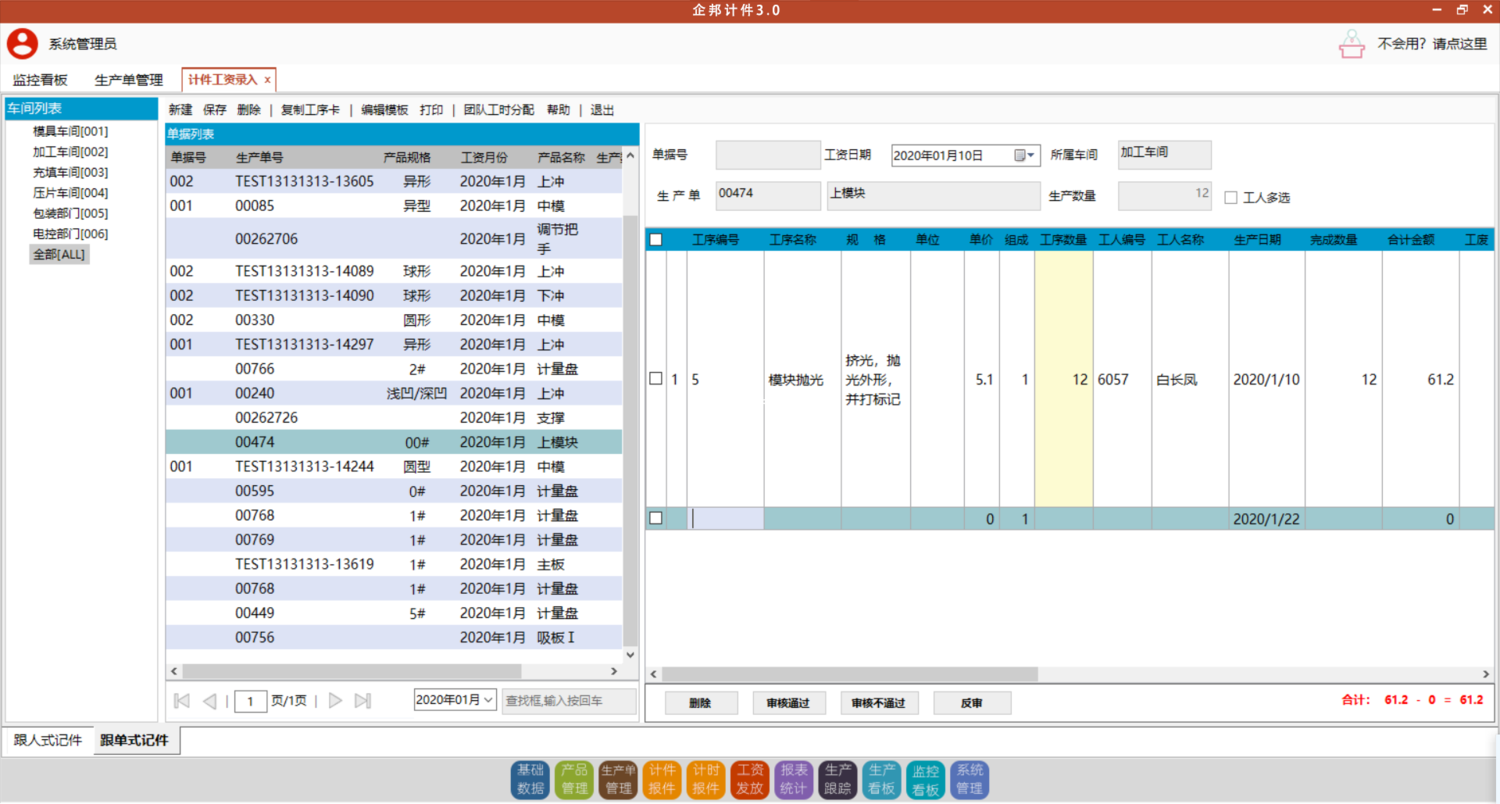Open the 系统管理 module icon
This screenshot has height=804, width=1500.
point(969,779)
